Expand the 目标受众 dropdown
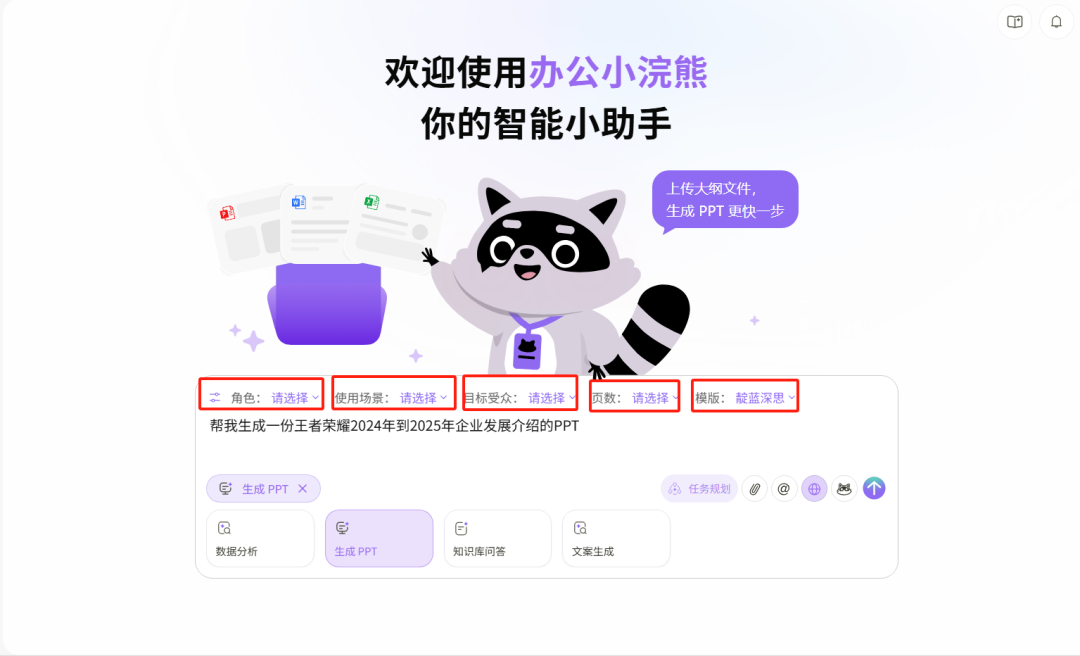The height and width of the screenshot is (656, 1080). (552, 398)
